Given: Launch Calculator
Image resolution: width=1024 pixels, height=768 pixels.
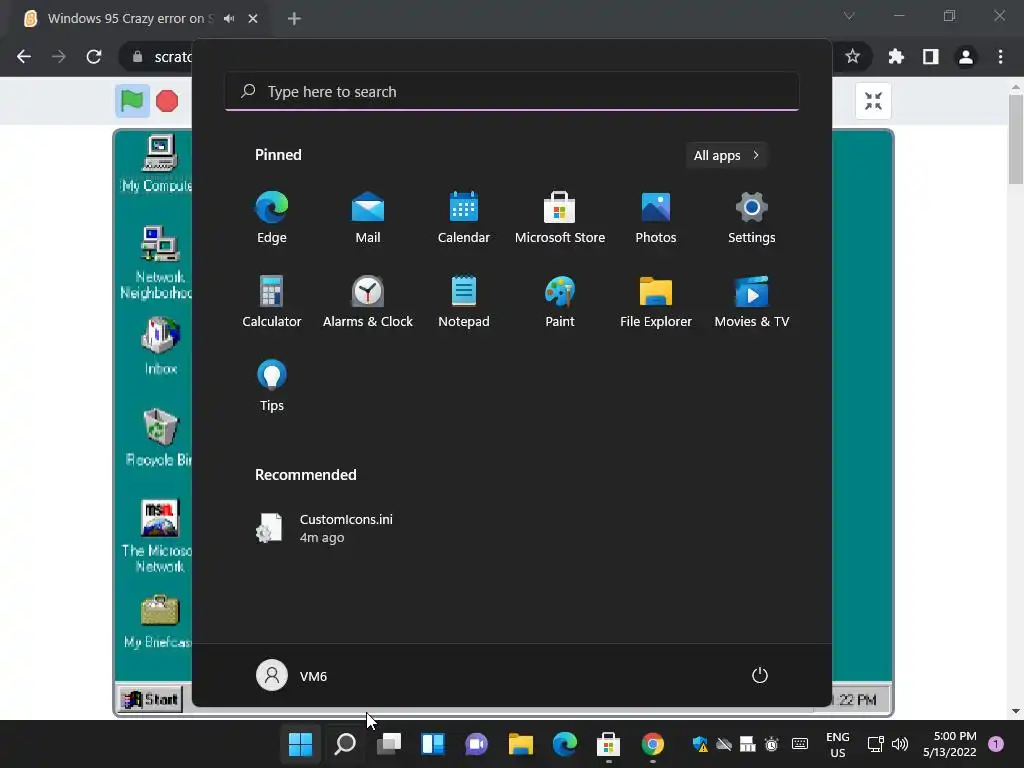Looking at the screenshot, I should tap(272, 302).
